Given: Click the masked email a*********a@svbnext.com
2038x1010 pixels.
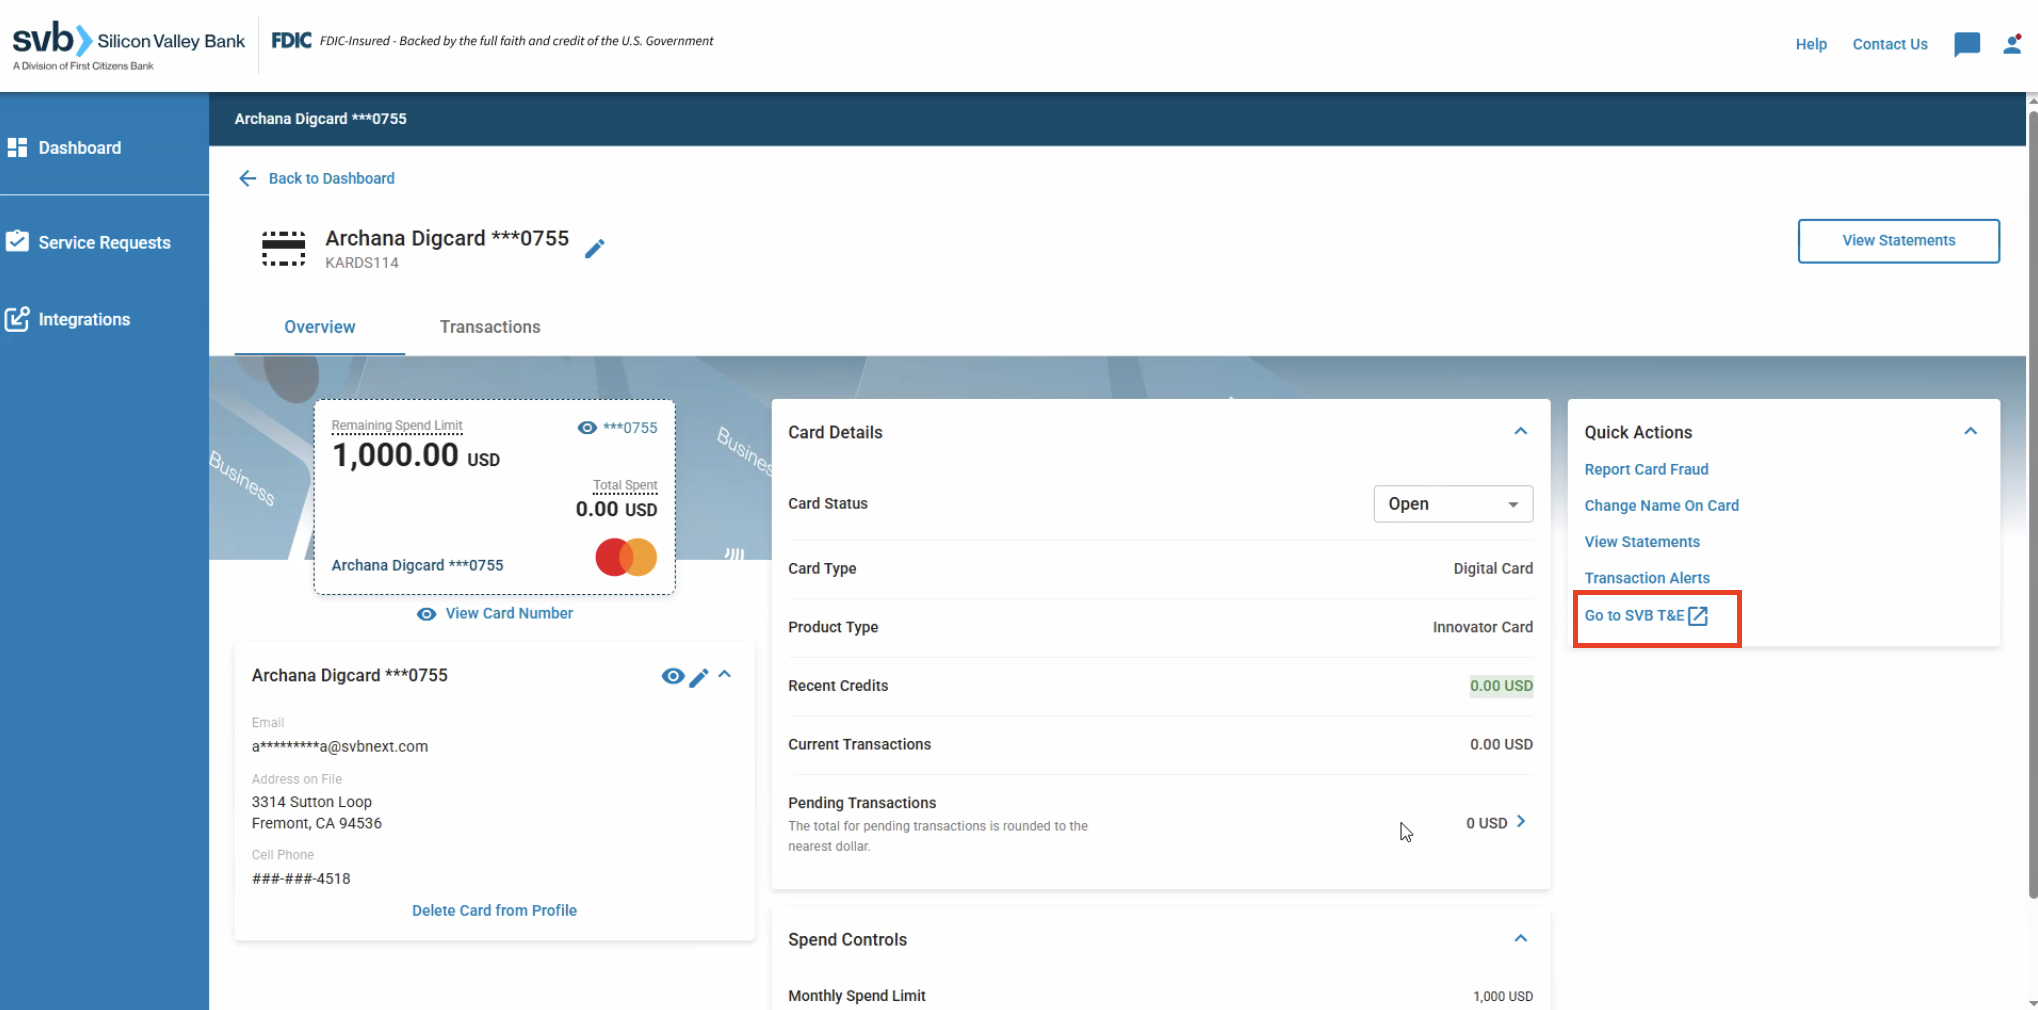Looking at the screenshot, I should click(x=340, y=747).
